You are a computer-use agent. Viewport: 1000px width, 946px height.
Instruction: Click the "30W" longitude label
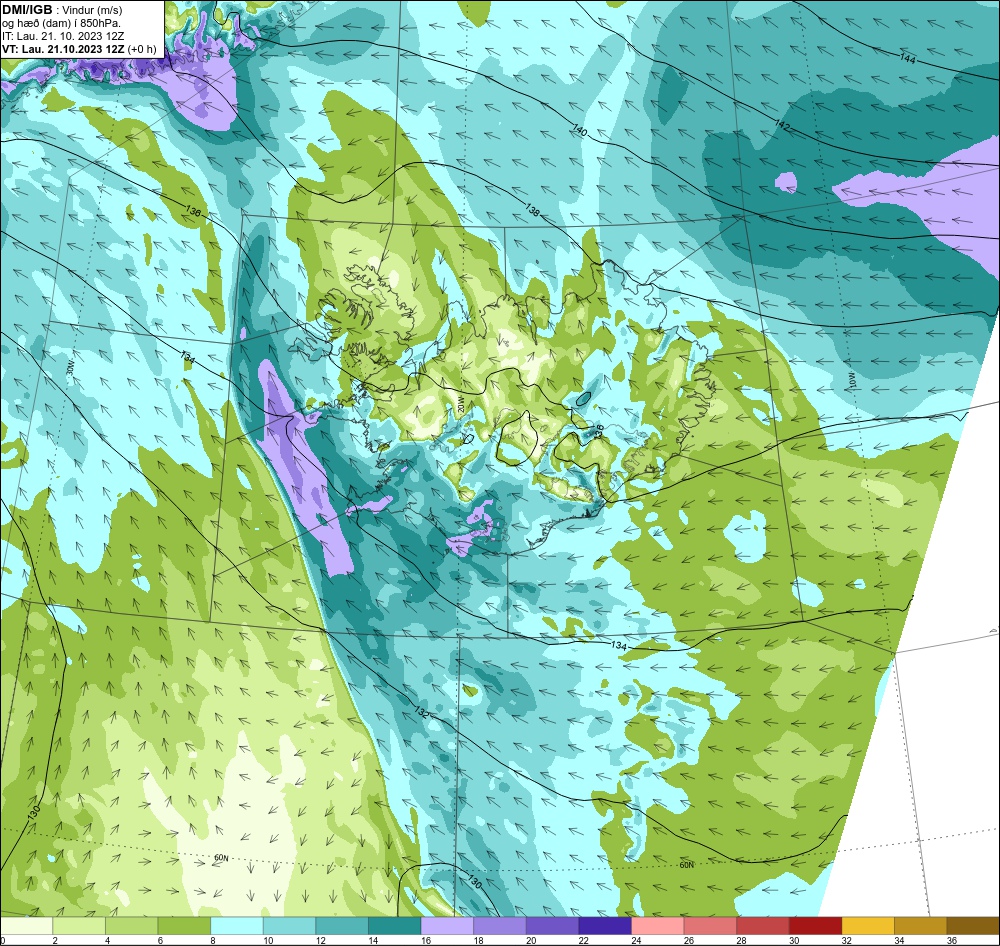pos(70,369)
